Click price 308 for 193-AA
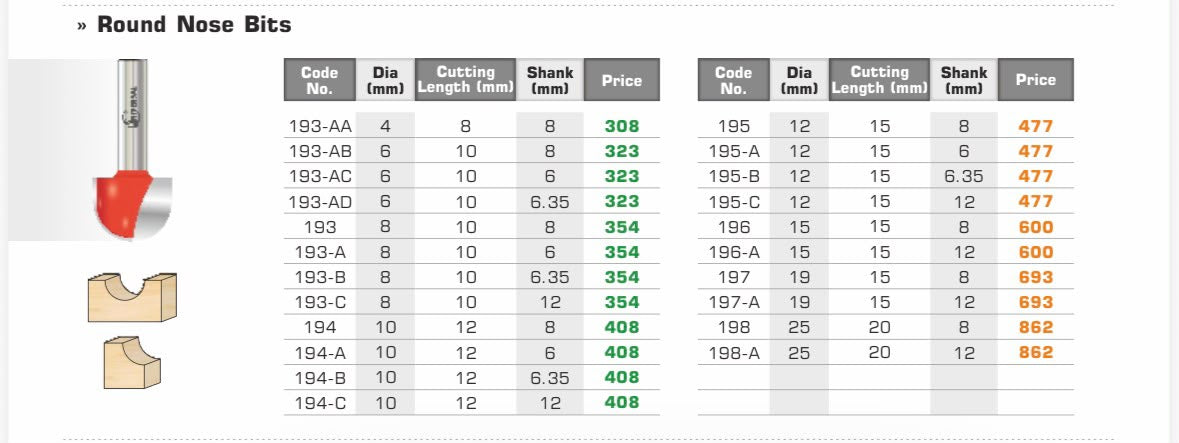This screenshot has width=1179, height=443. coord(622,126)
